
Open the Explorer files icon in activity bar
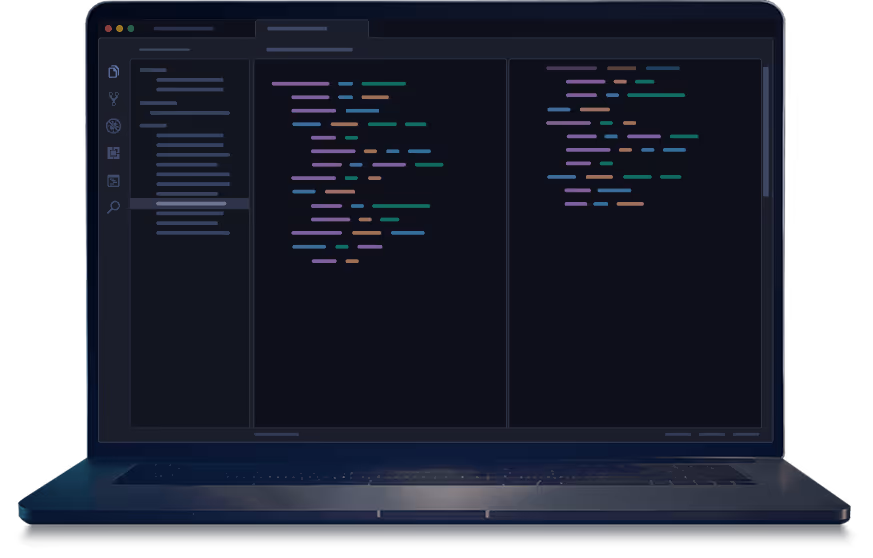(x=113, y=72)
